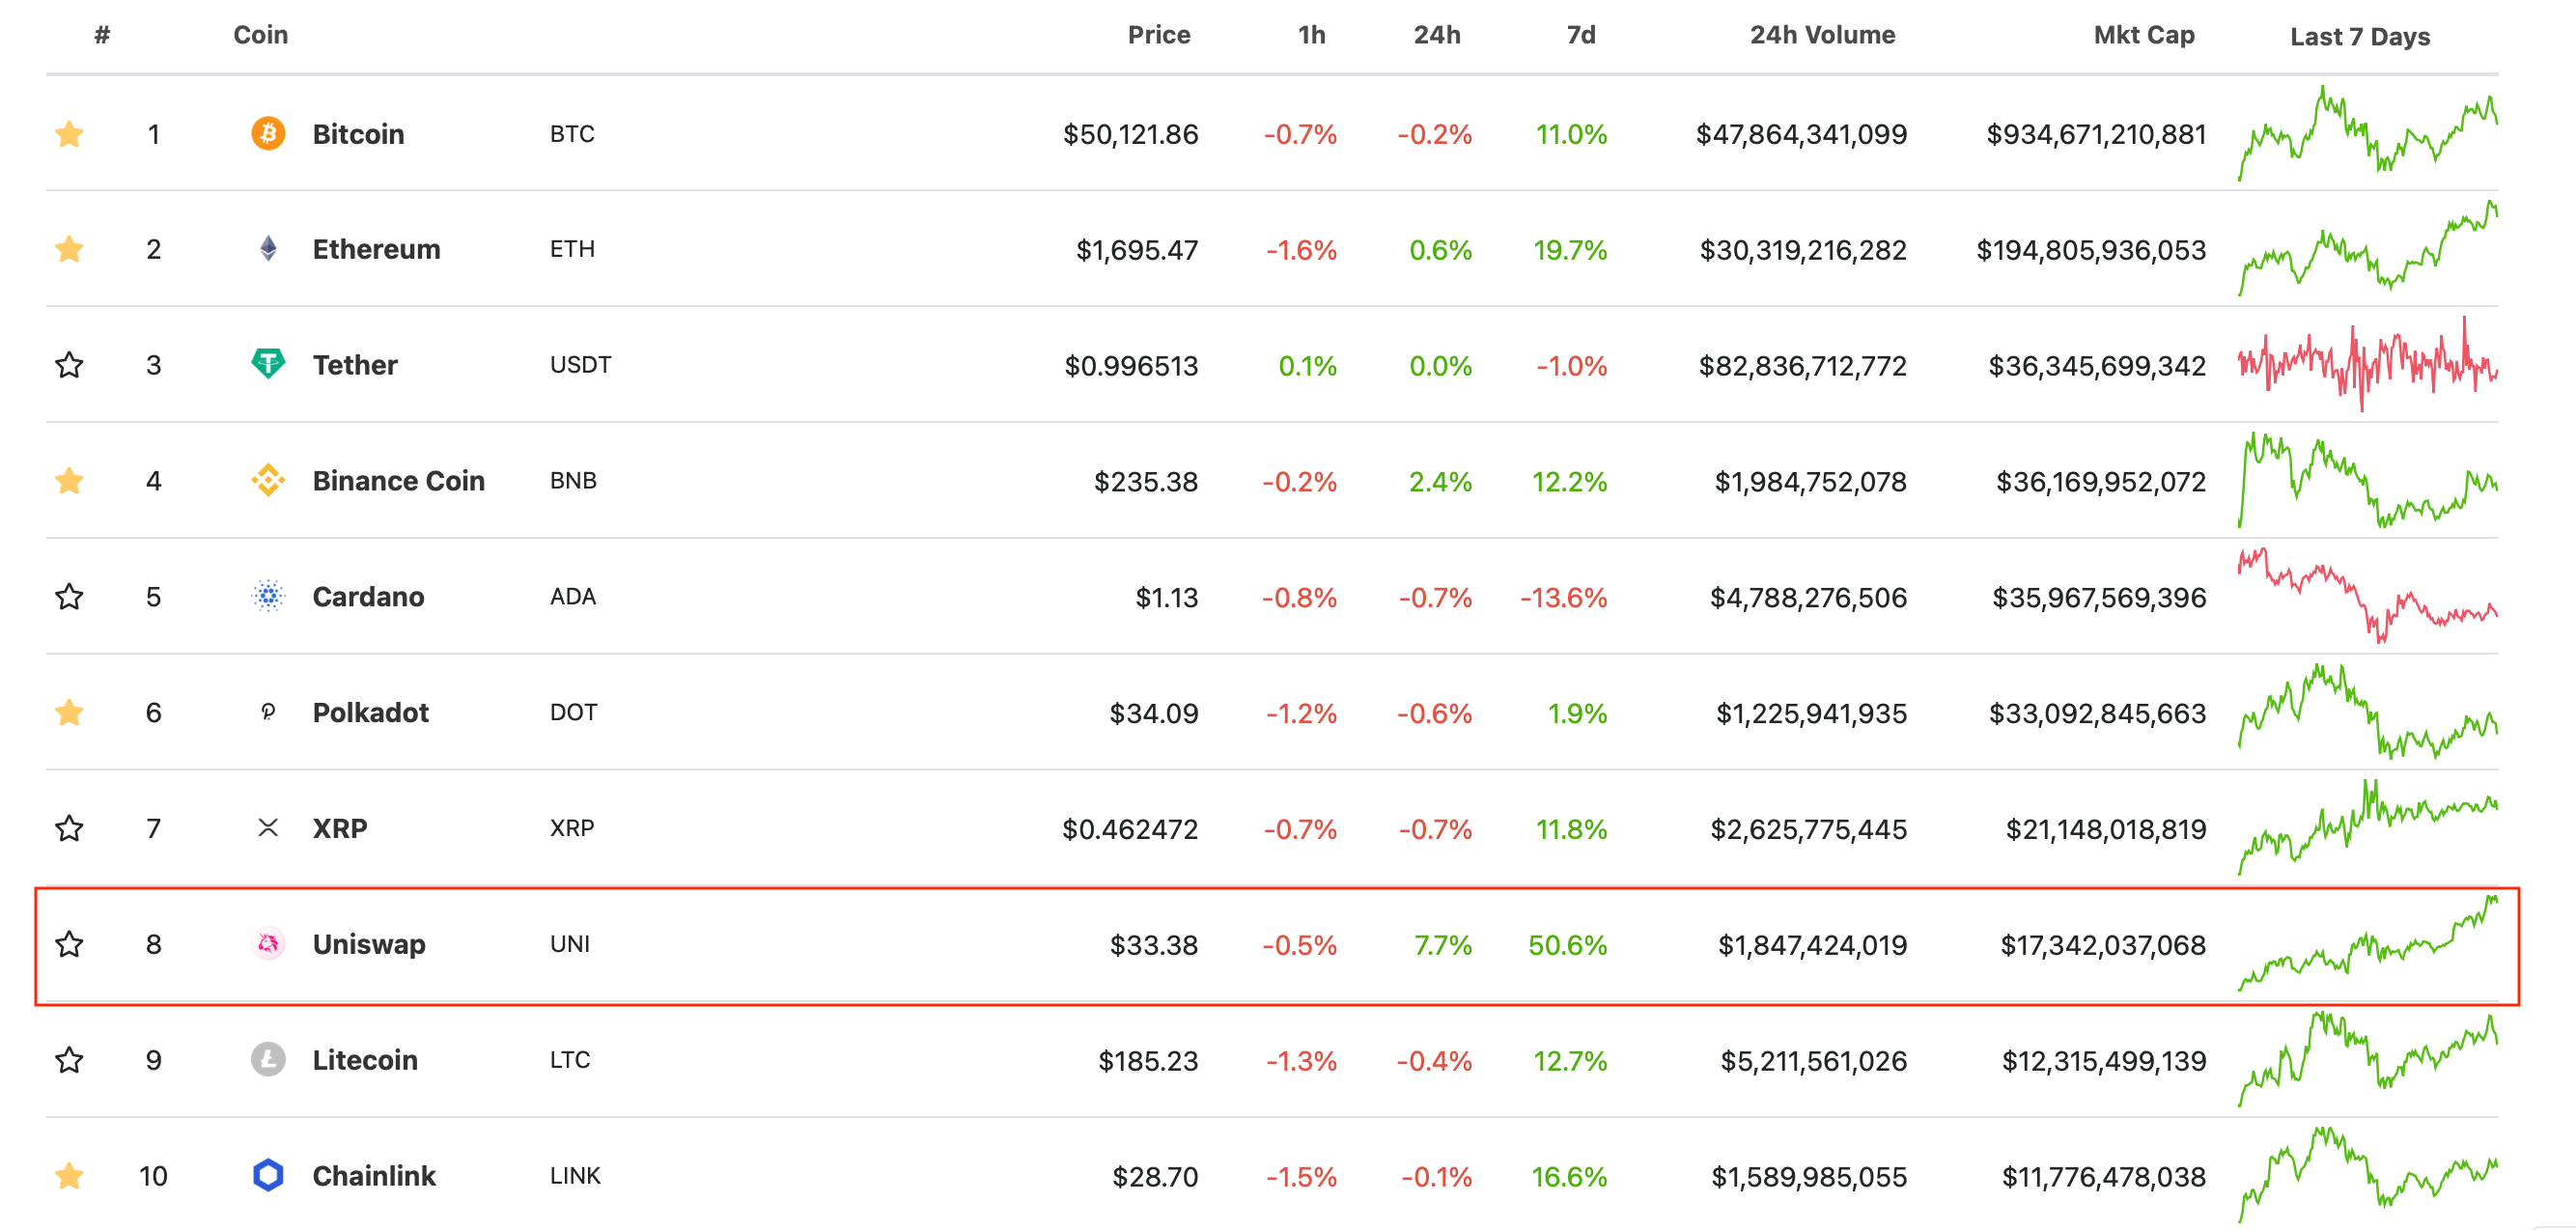Open the Polkadot coin page link
The width and height of the screenshot is (2576, 1230).
[370, 713]
